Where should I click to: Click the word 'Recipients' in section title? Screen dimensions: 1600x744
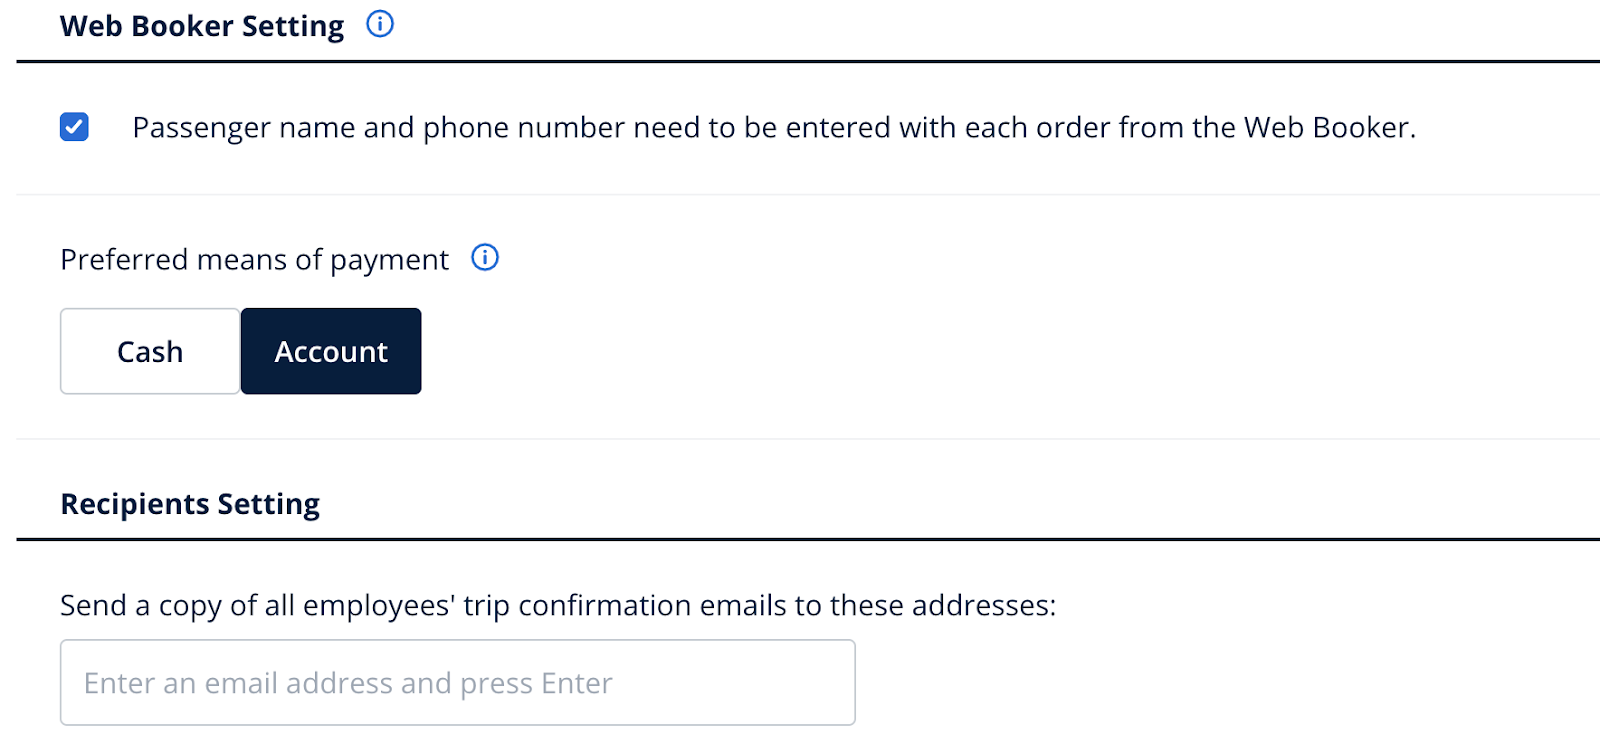[x=135, y=505]
